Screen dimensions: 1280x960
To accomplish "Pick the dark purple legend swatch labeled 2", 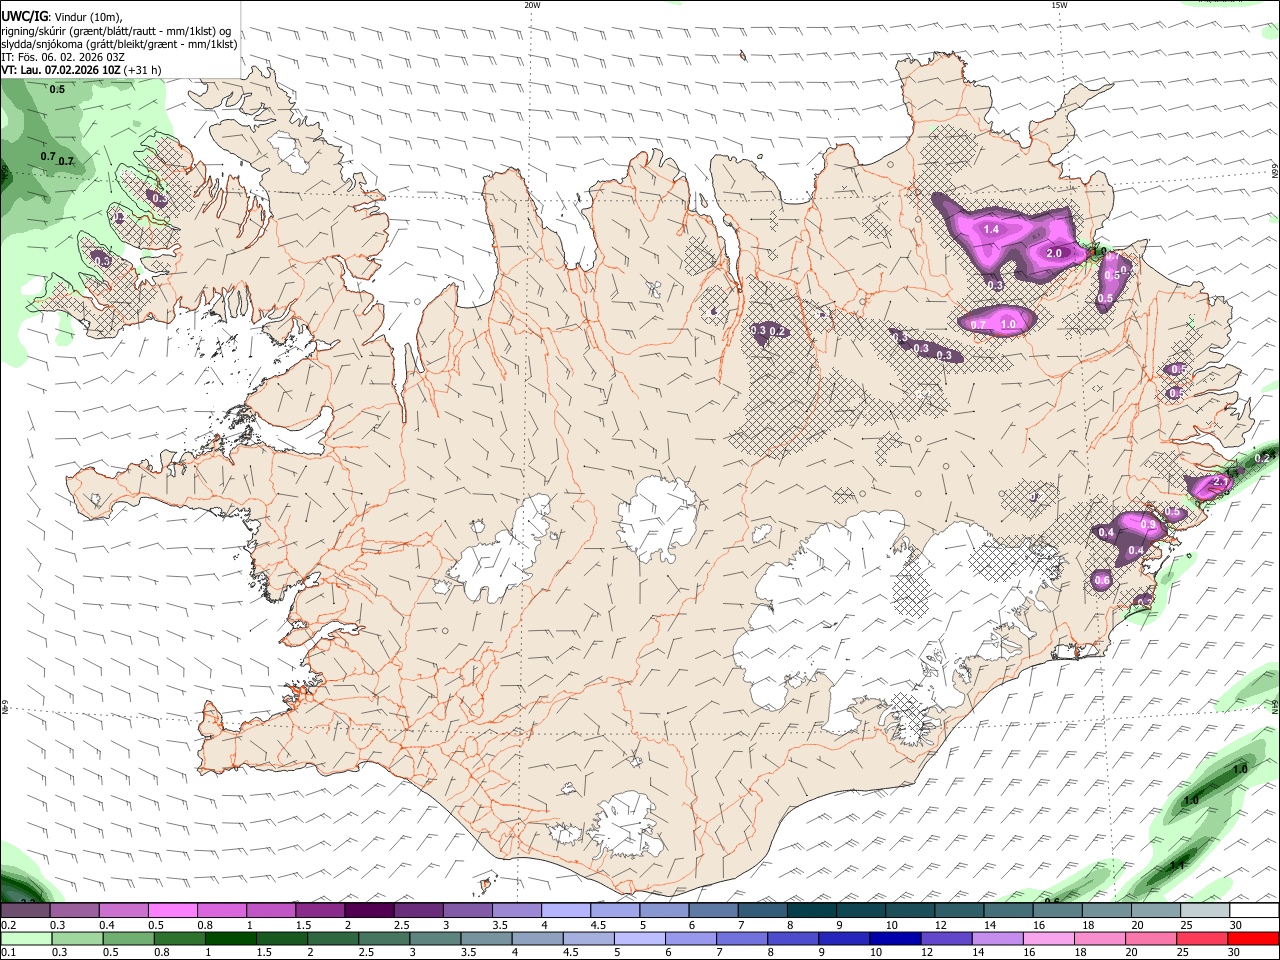I will coord(368,911).
